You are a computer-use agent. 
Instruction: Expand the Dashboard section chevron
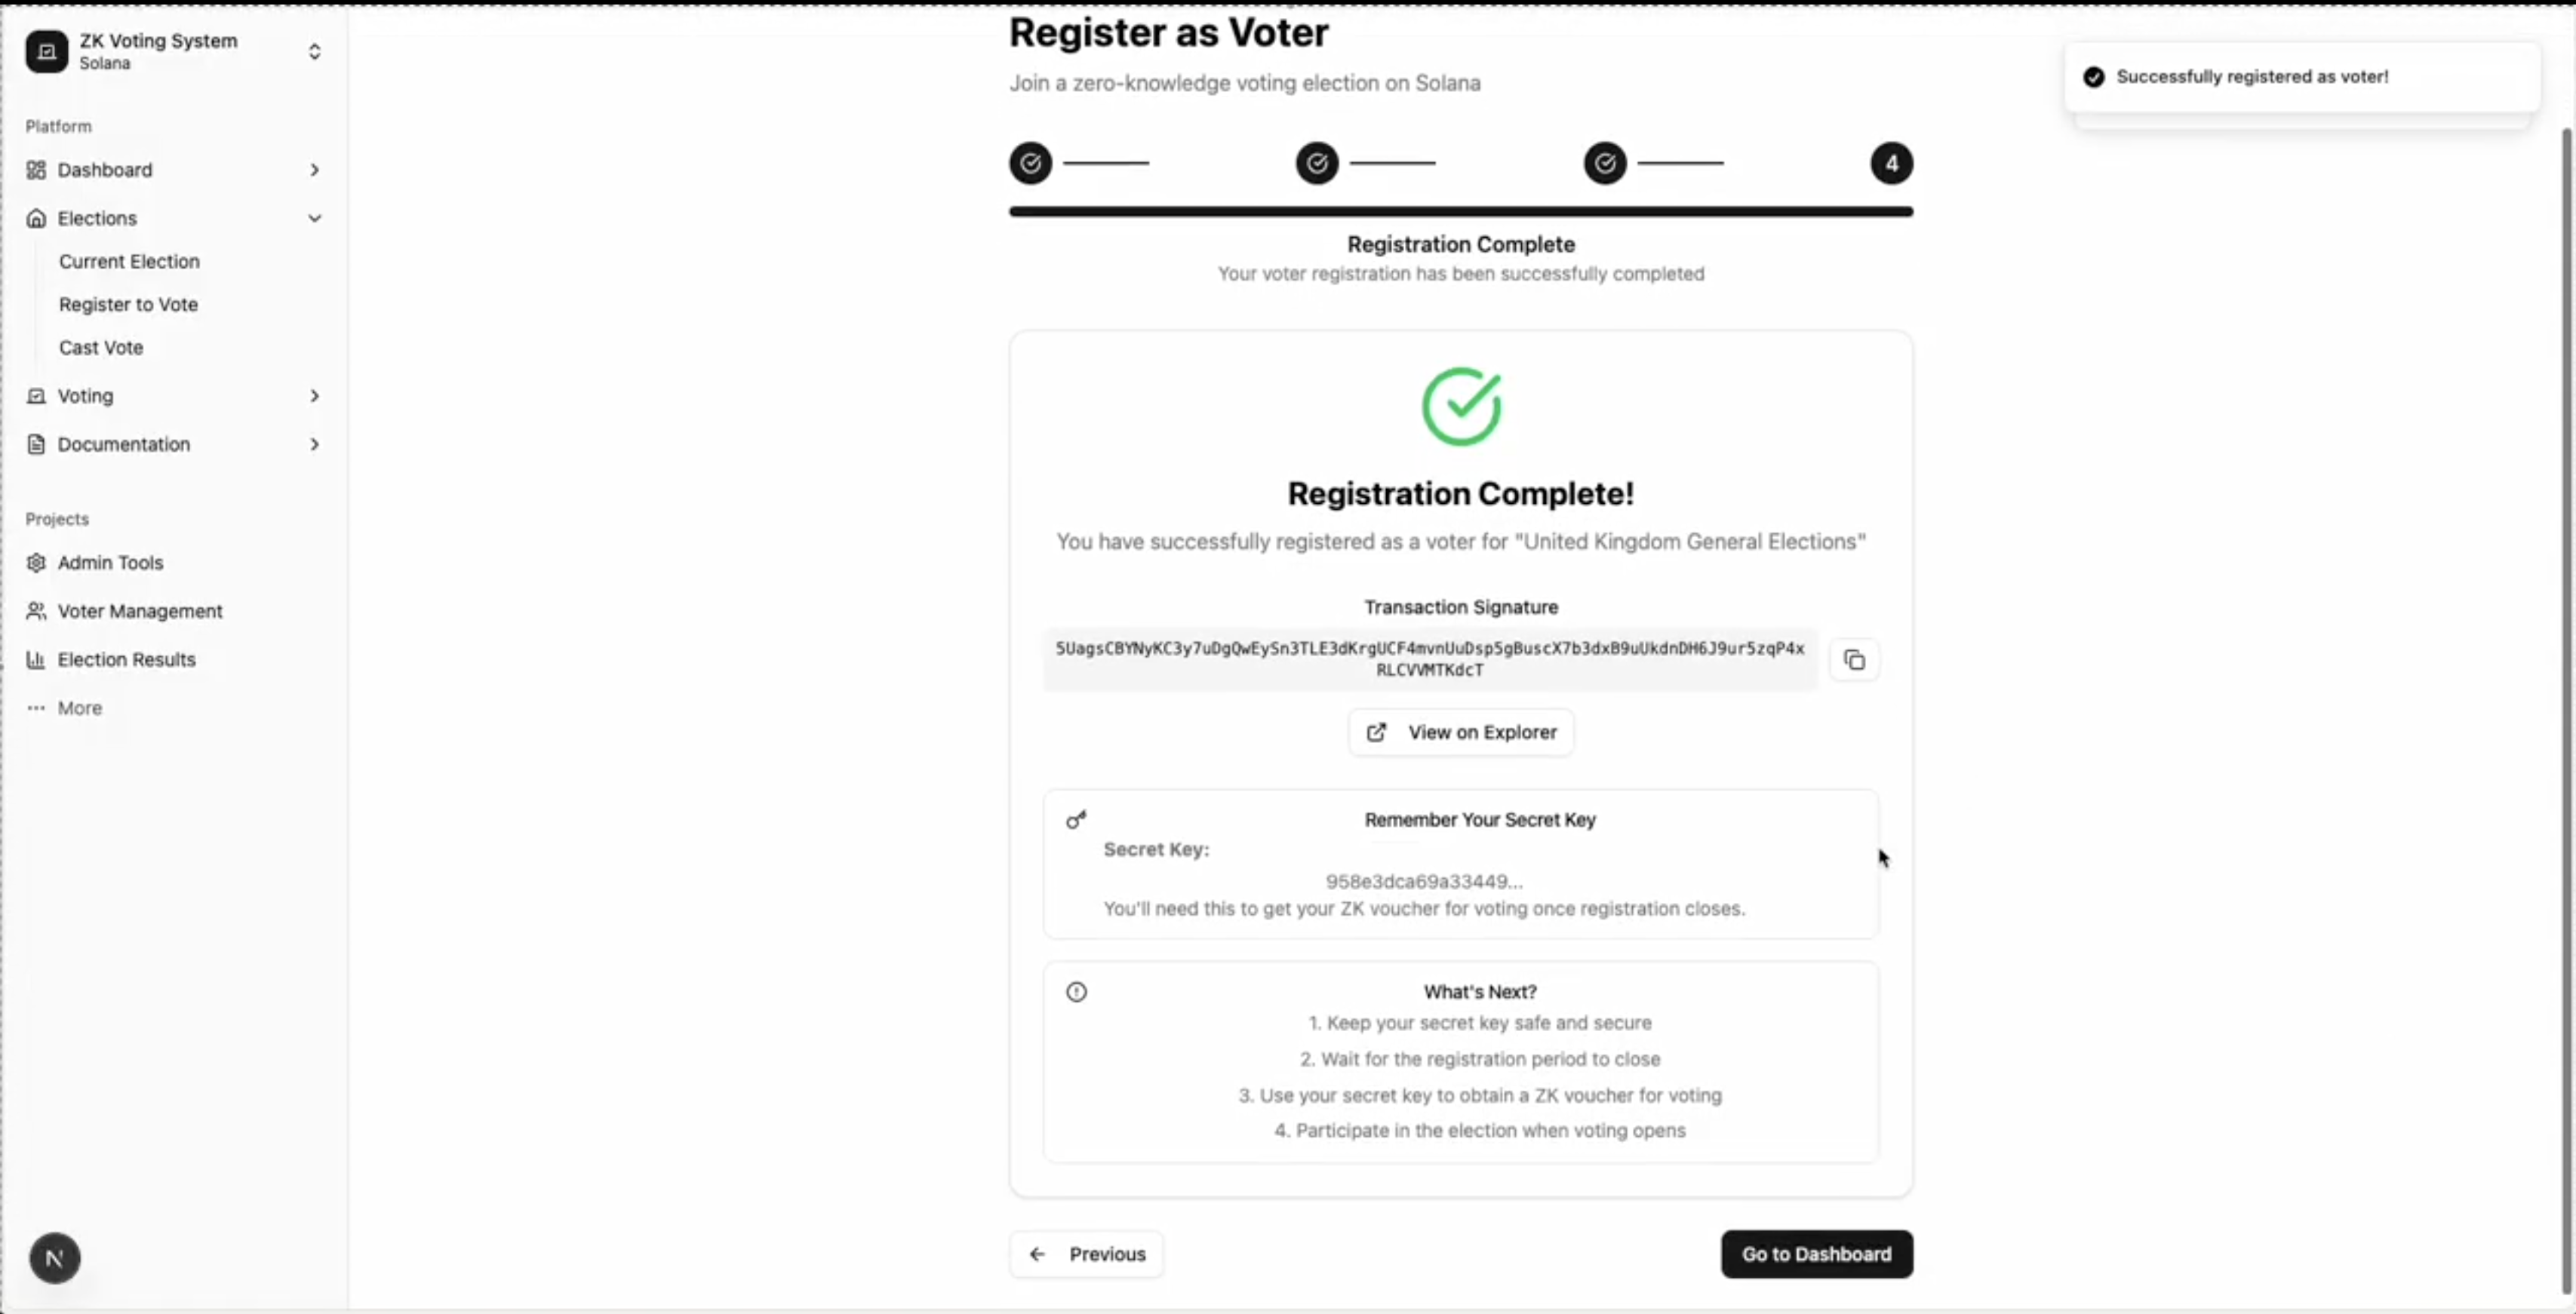click(x=314, y=170)
